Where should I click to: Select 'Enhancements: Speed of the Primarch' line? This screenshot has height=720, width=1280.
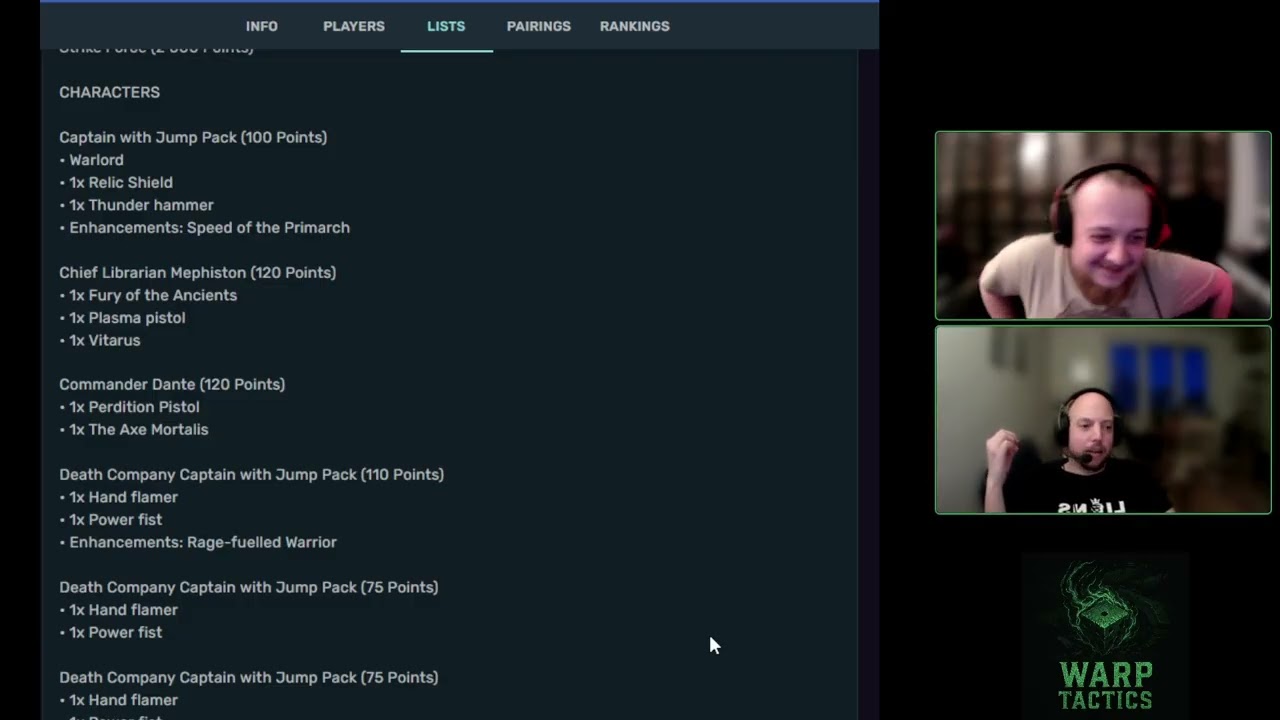click(x=205, y=228)
